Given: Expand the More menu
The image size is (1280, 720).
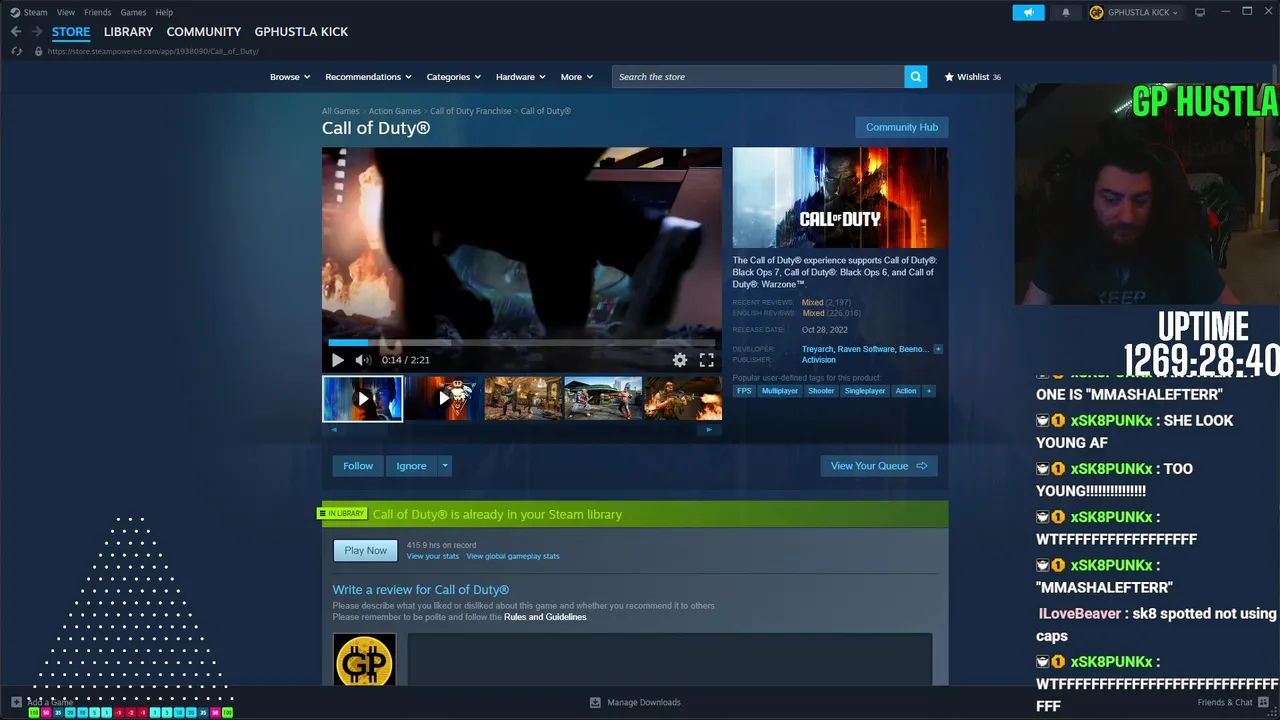Looking at the screenshot, I should (576, 77).
